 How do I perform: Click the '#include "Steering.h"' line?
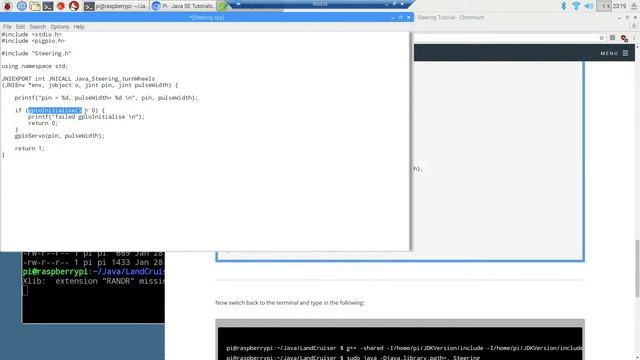pyautogui.click(x=36, y=53)
